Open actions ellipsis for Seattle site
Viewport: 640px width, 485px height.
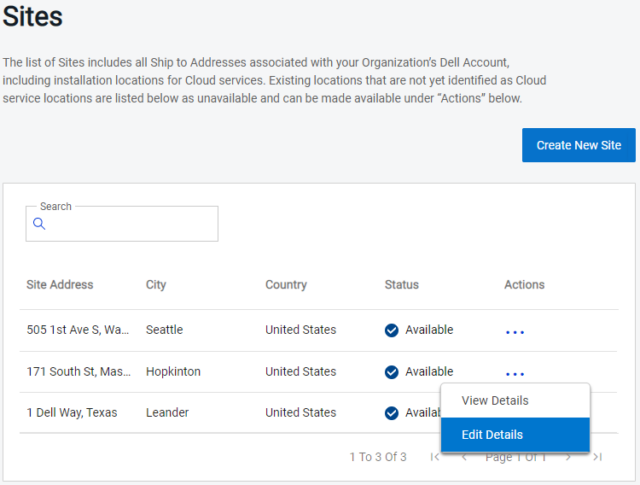pos(515,331)
